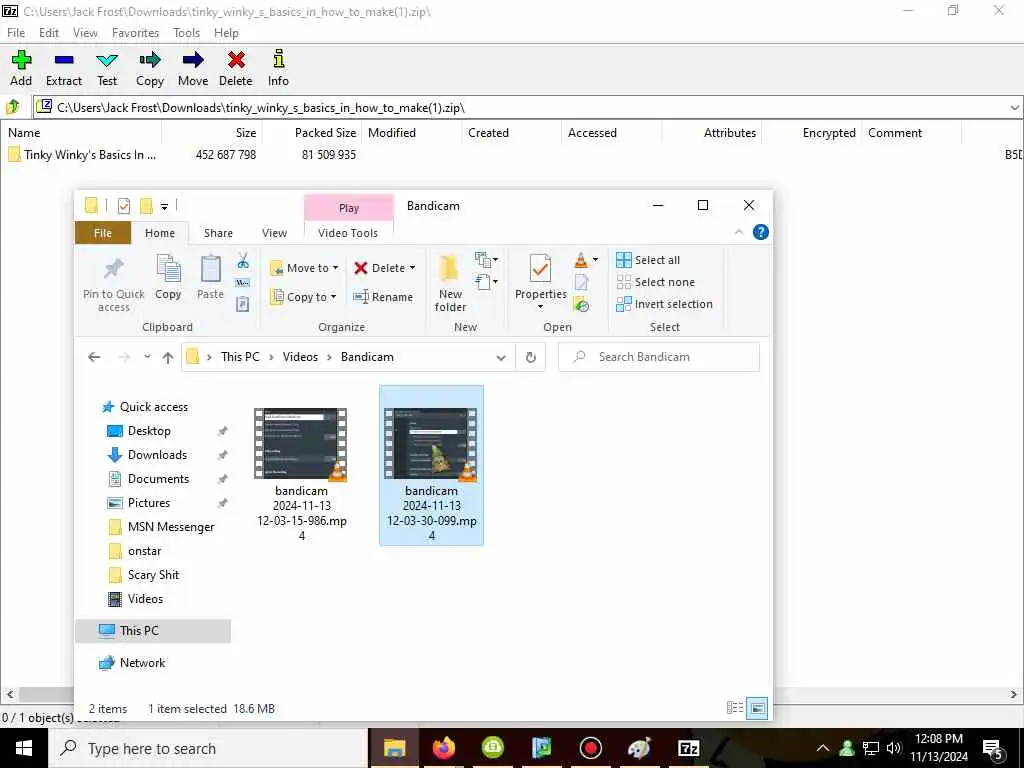Click the 7-Zip Move toolbar button
This screenshot has width=1024, height=768.
pos(193,68)
